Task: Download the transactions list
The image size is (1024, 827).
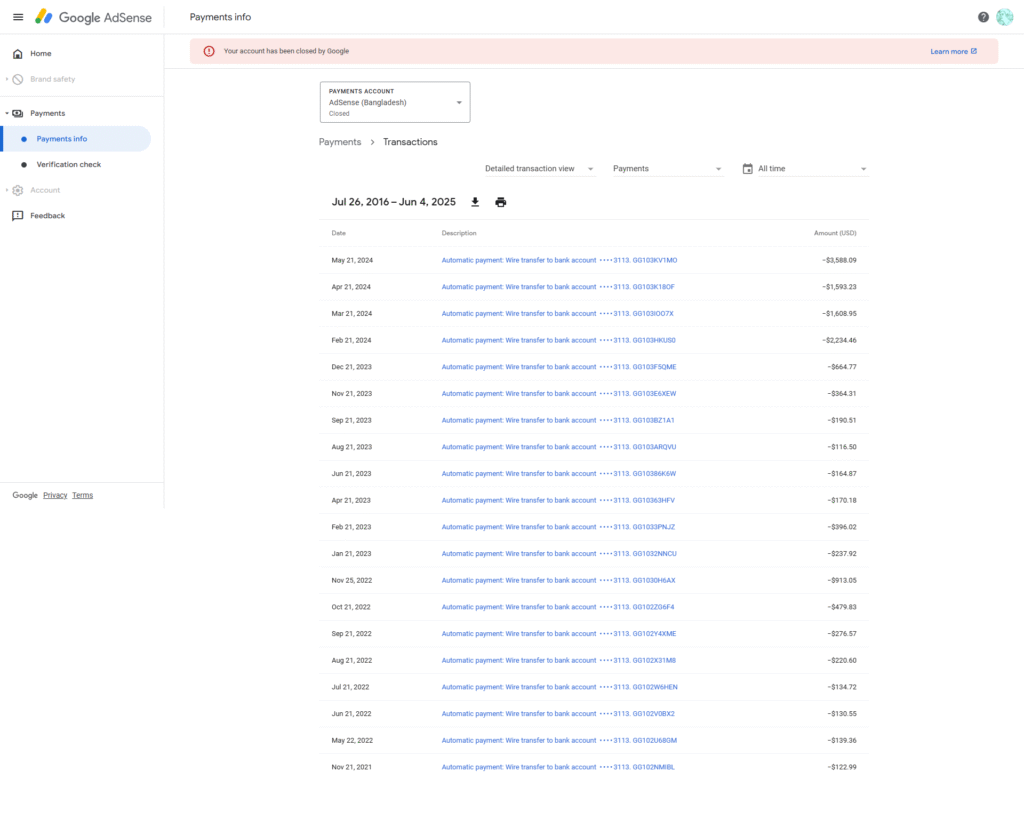Action: pyautogui.click(x=475, y=201)
